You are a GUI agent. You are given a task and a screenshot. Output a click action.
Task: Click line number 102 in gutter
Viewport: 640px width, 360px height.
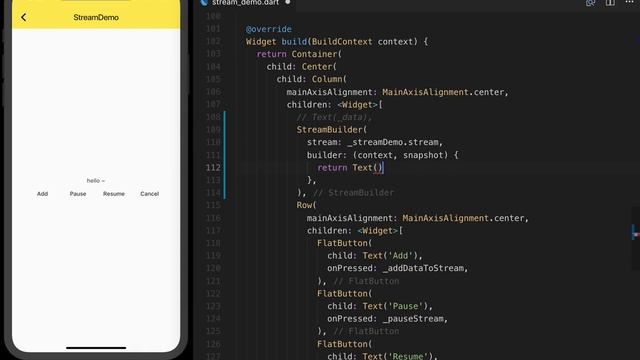point(213,42)
